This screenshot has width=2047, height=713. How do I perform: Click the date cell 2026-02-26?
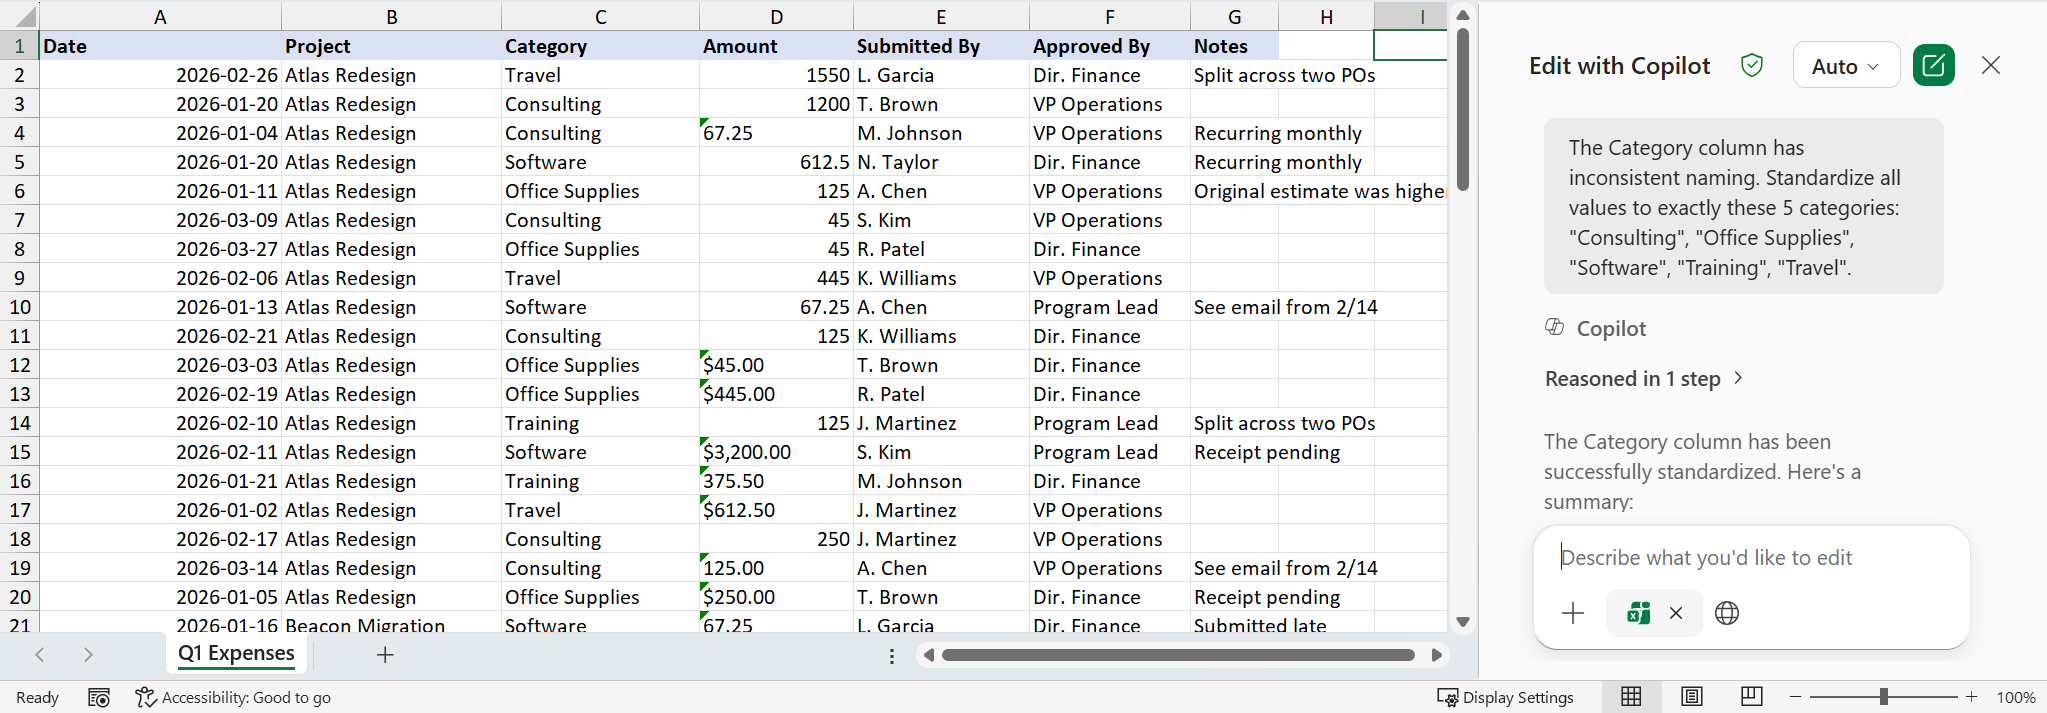[160, 75]
